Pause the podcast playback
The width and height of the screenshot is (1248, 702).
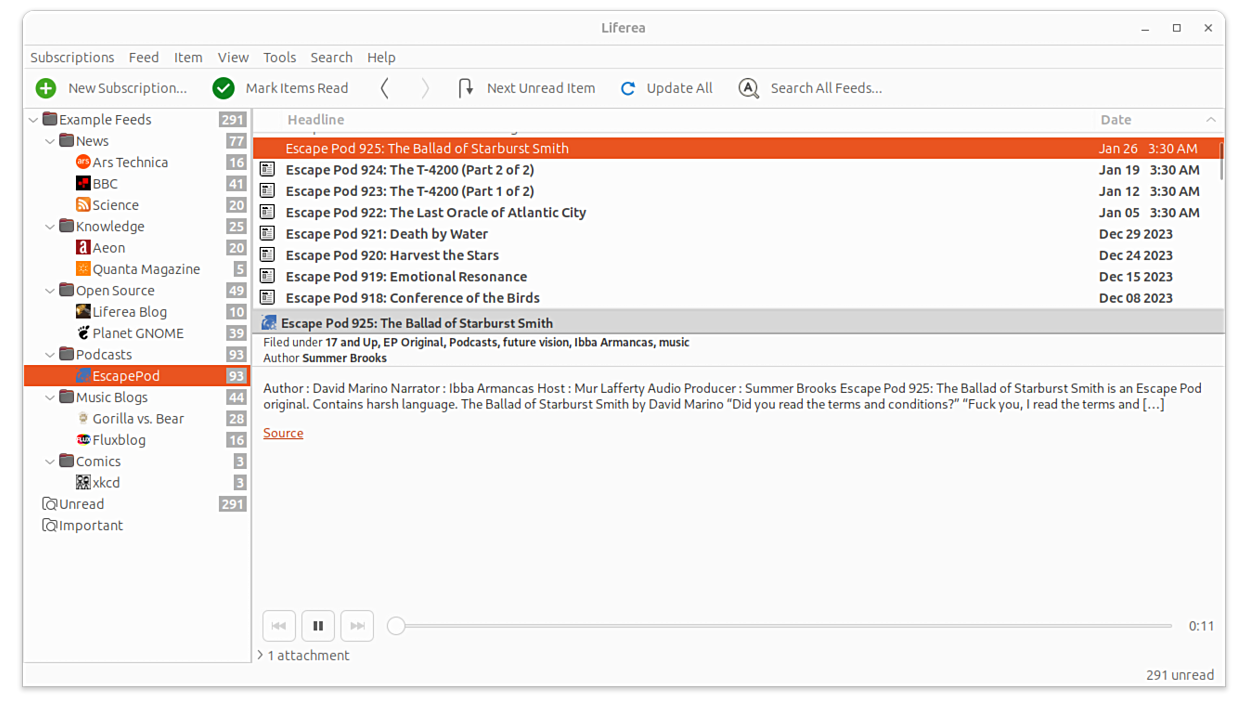(318, 626)
